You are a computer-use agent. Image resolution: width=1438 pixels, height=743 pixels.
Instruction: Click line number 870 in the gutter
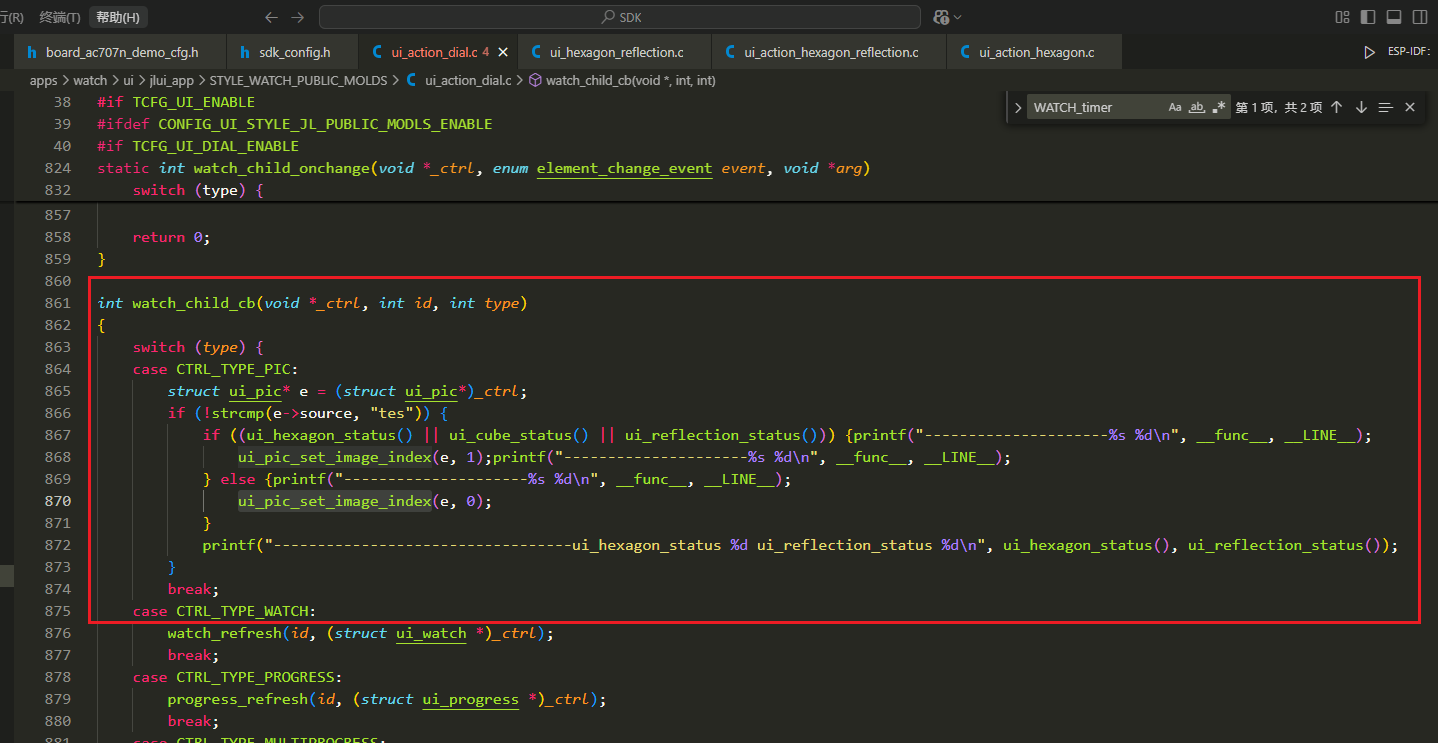tap(58, 501)
